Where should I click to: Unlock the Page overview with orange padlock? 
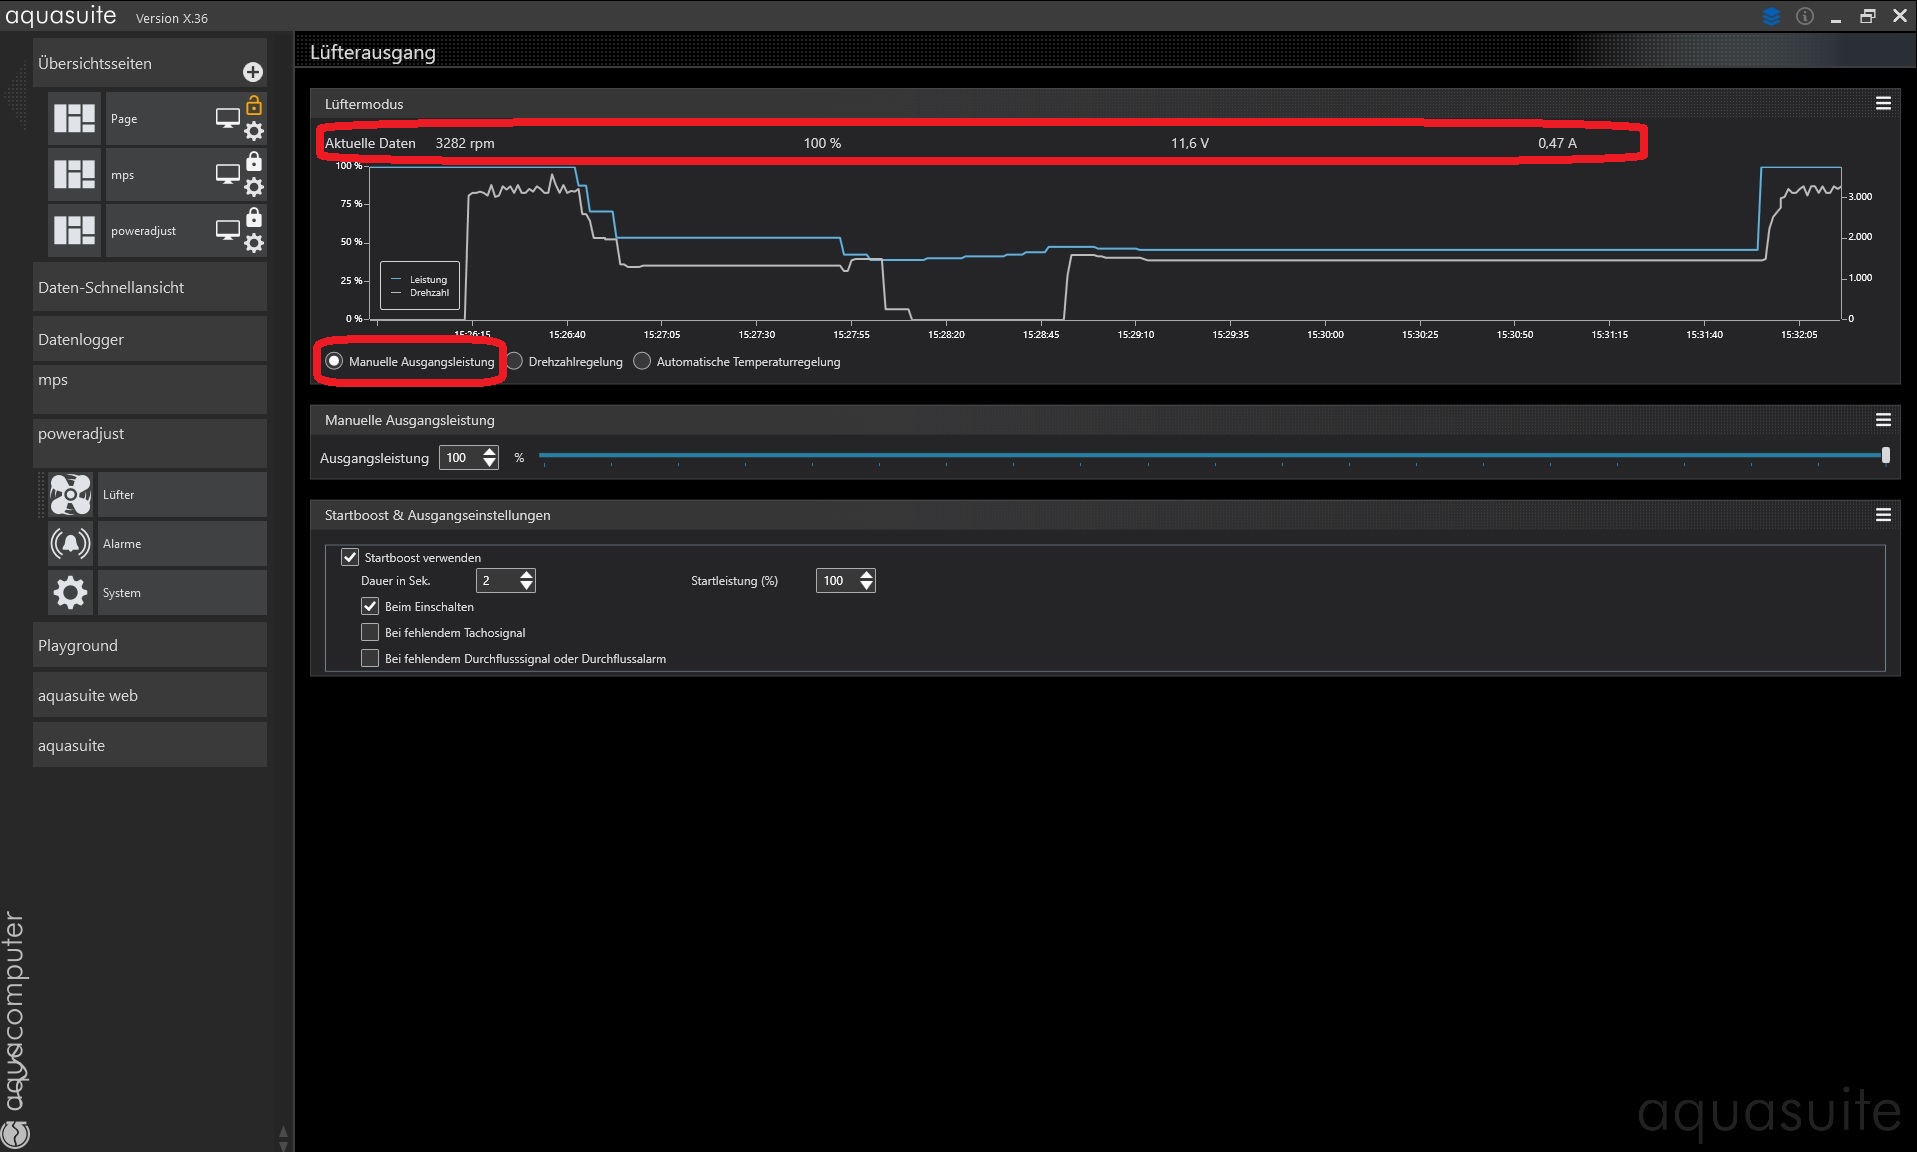click(x=254, y=105)
